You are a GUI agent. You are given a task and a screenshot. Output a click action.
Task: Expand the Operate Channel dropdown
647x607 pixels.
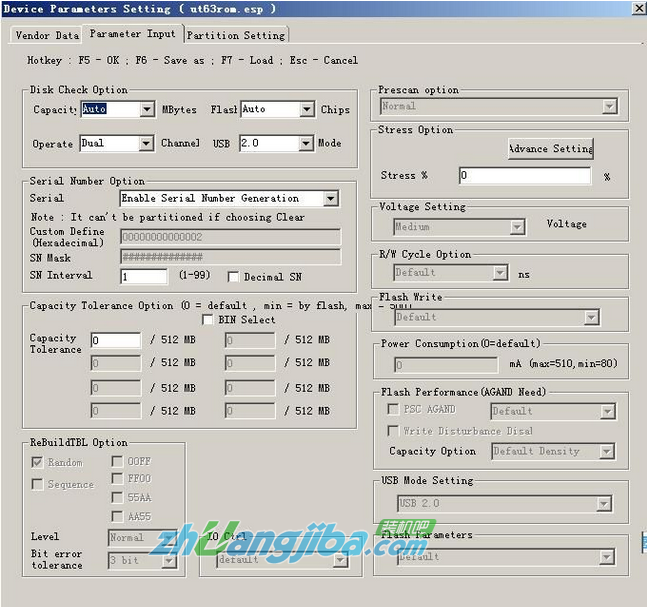147,144
